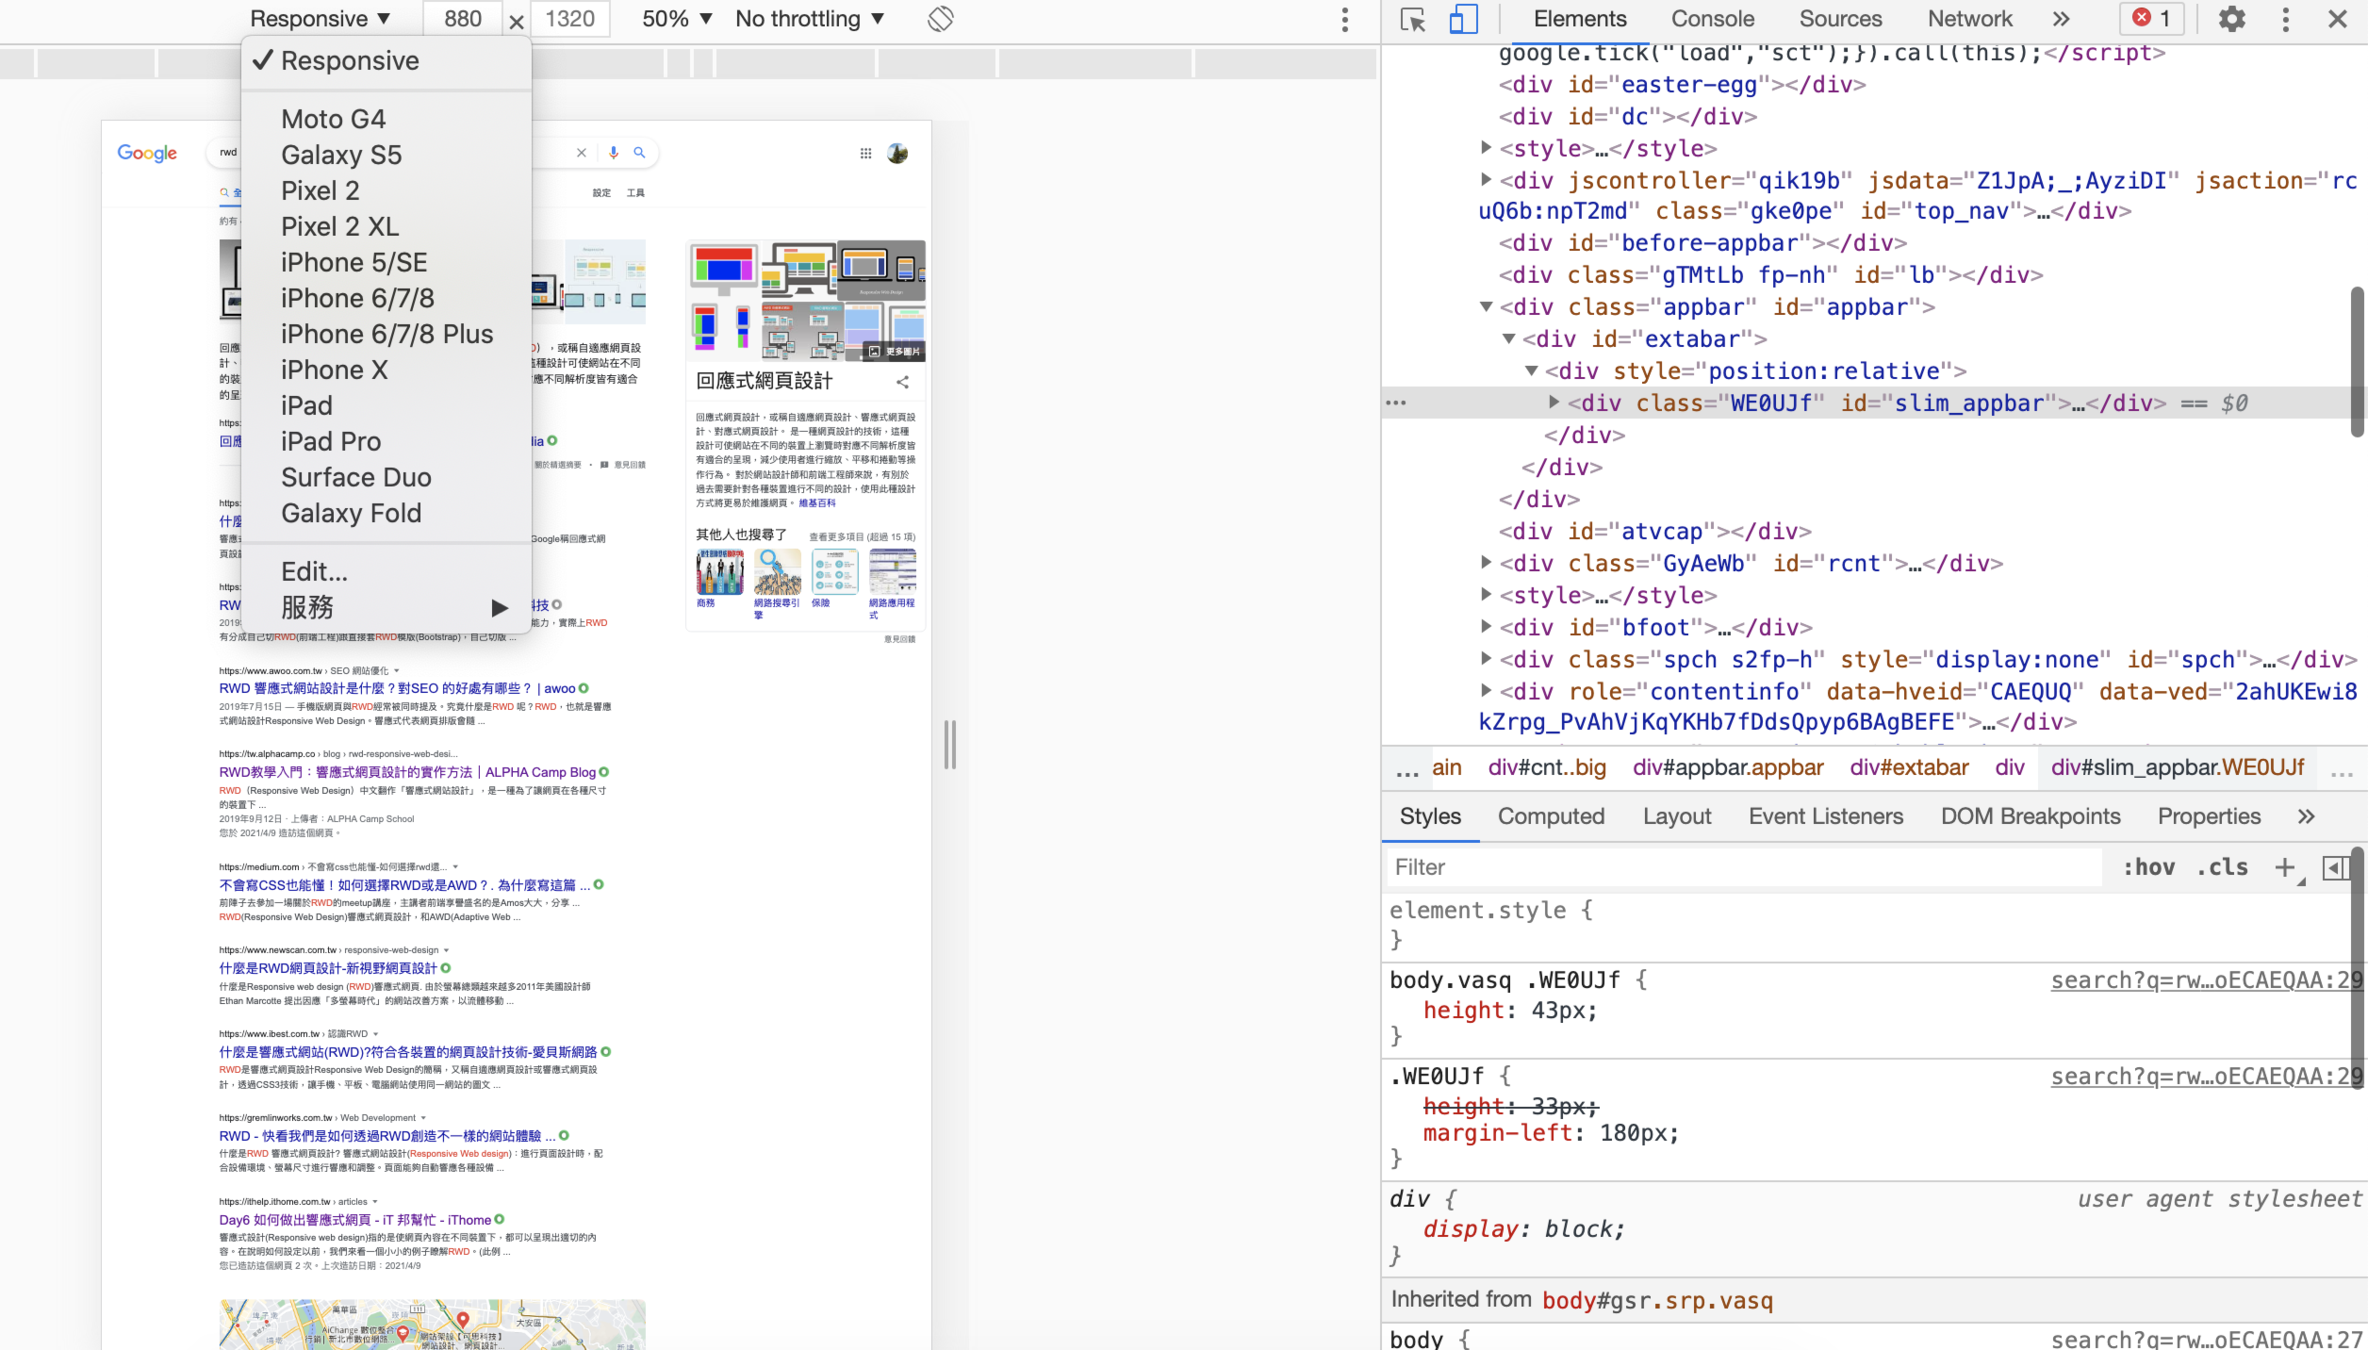Open DevTools three-dot customize menu
Screen dimensions: 2368x1350
[x=2285, y=19]
